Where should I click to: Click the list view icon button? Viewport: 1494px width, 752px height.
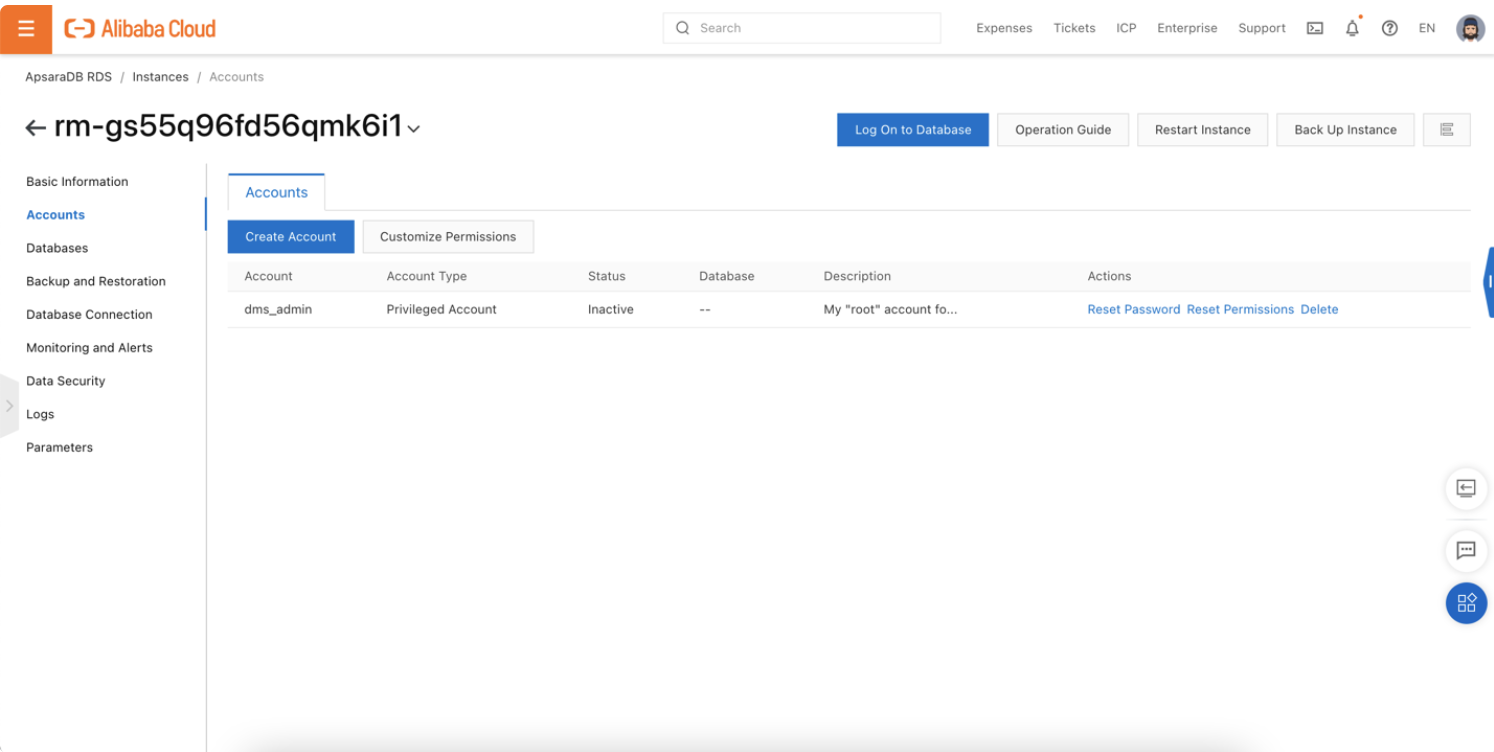point(1446,130)
